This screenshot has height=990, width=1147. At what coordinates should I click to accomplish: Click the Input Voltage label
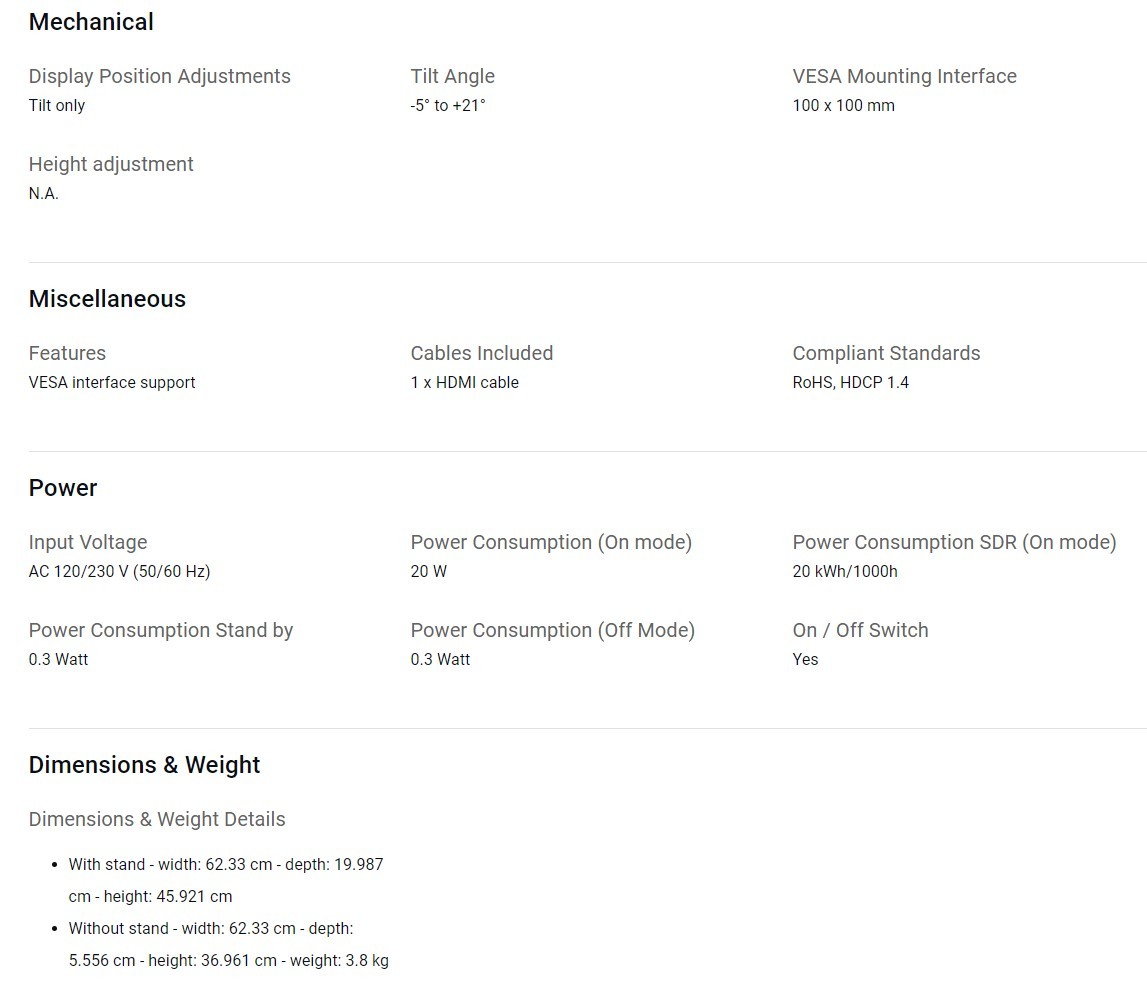88,542
